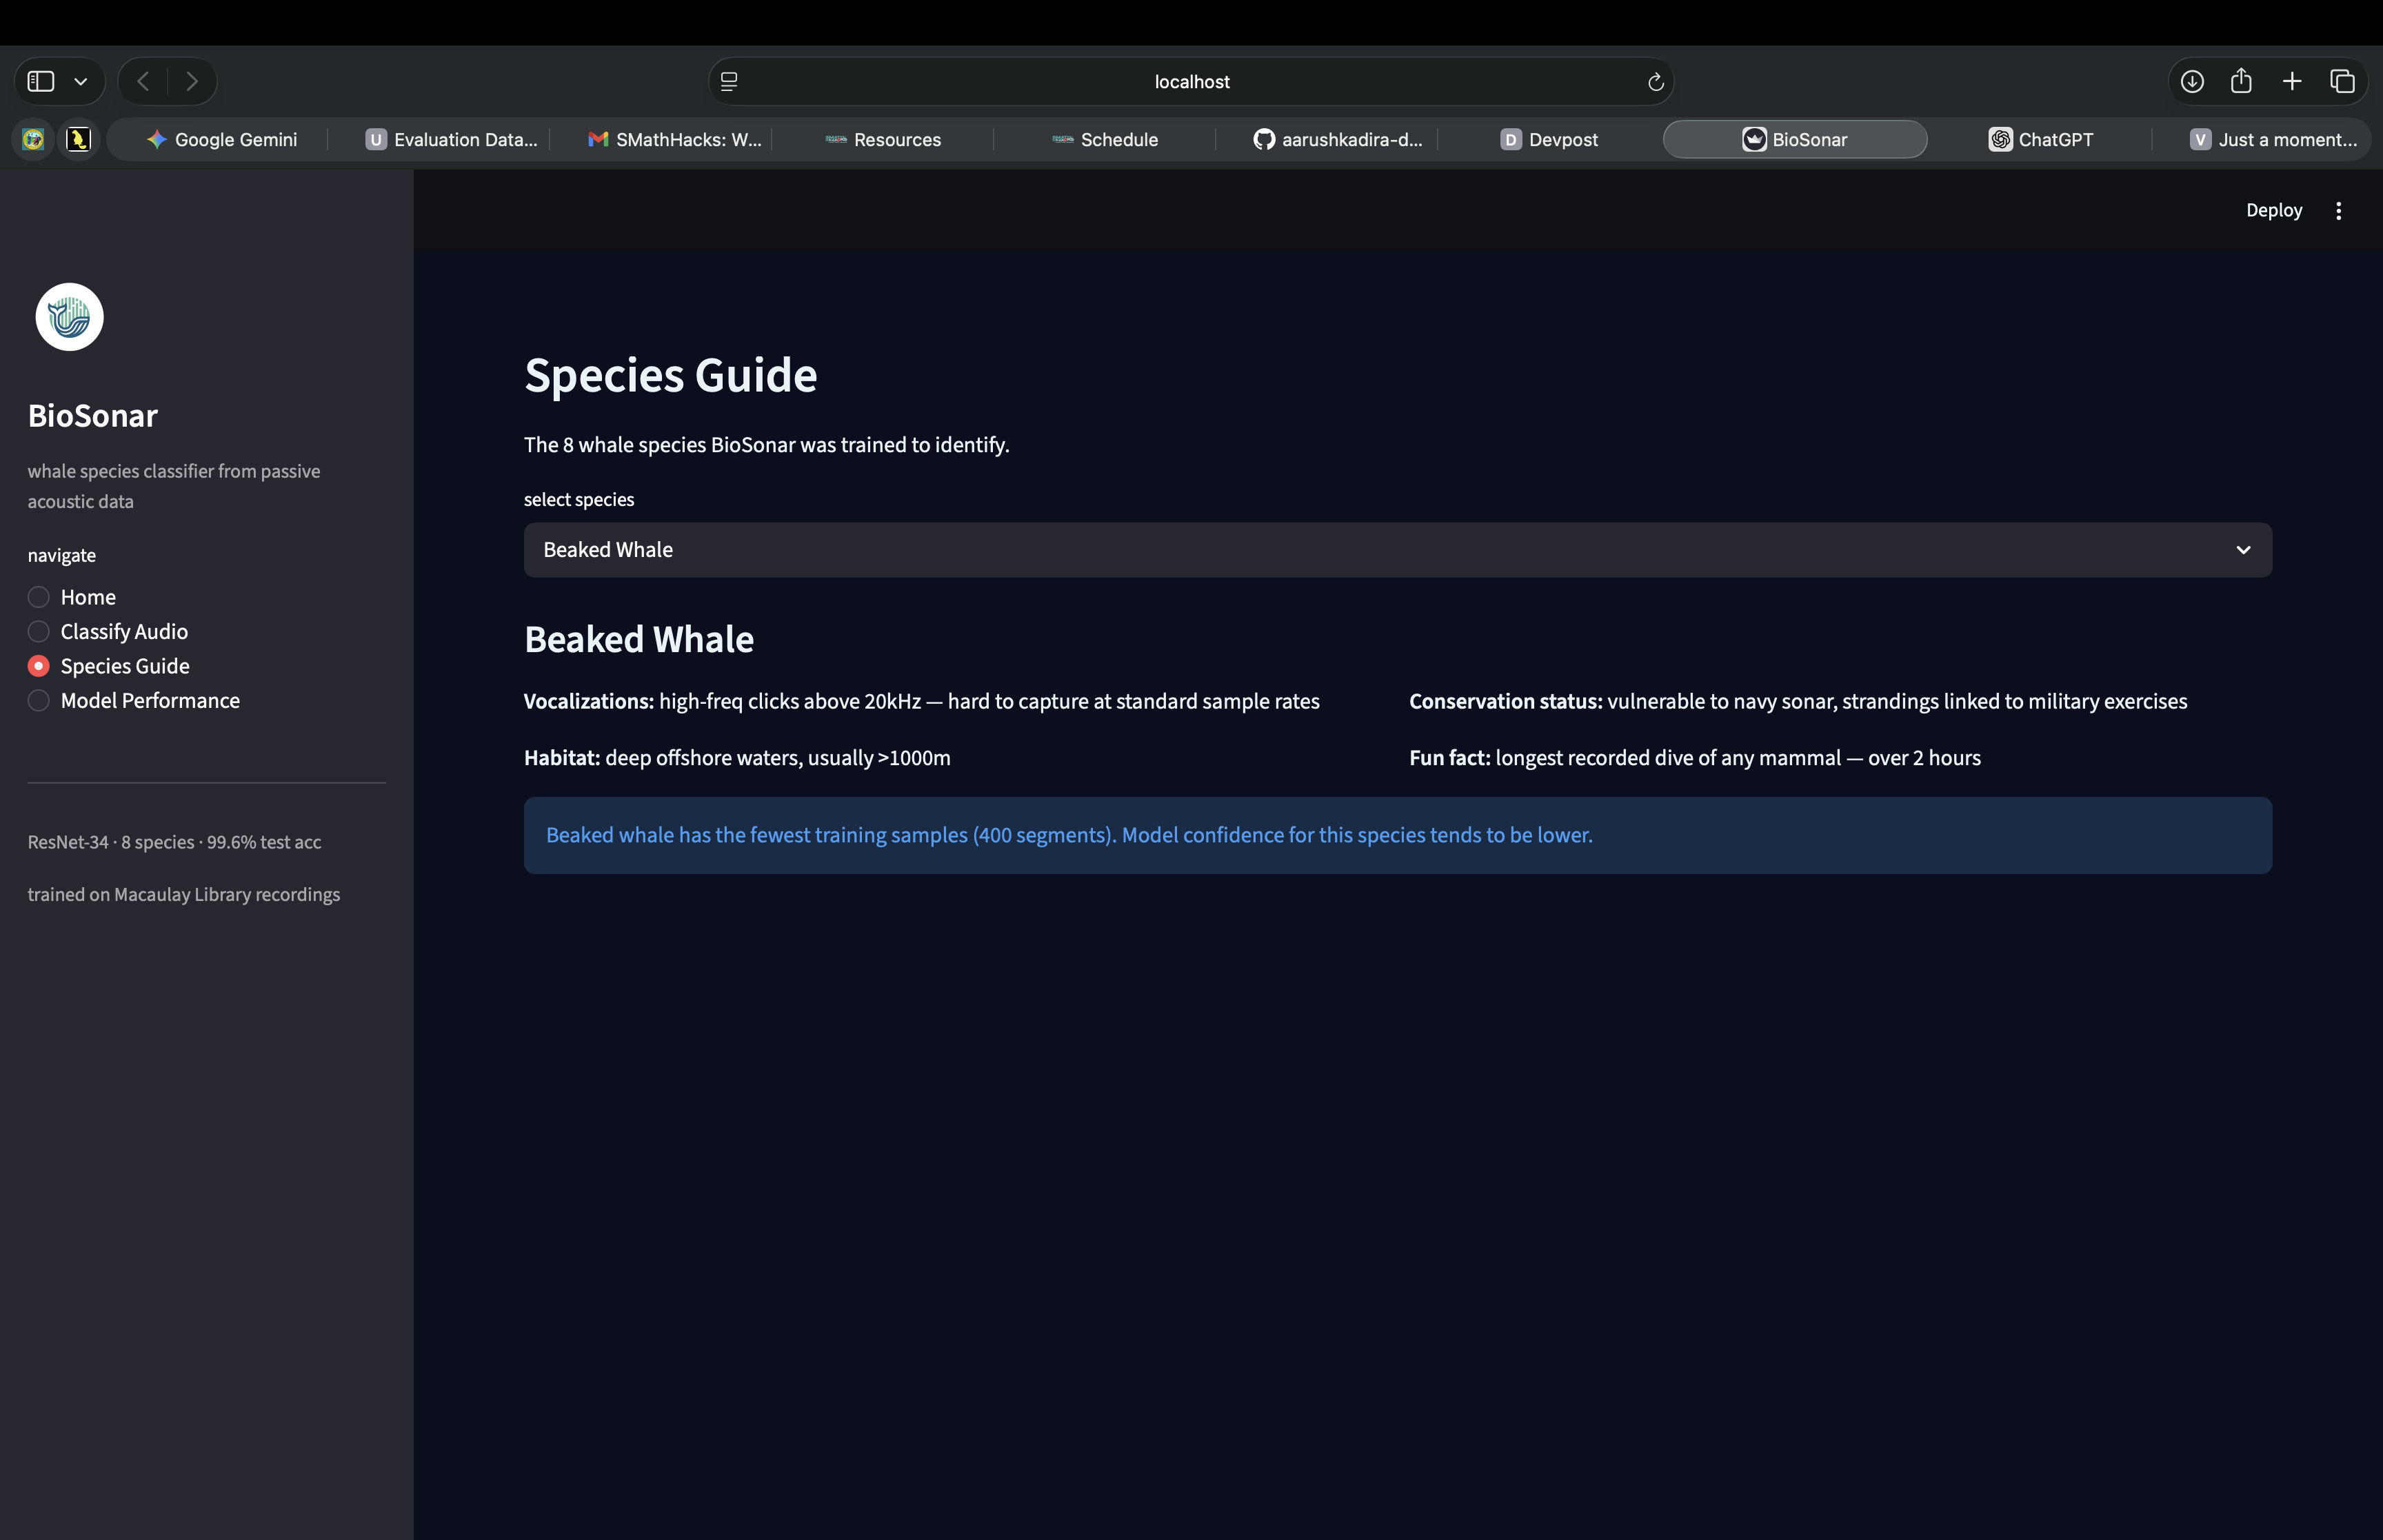Click the BioSonar whale logo
This screenshot has height=1540, width=2383.
pyautogui.click(x=69, y=317)
